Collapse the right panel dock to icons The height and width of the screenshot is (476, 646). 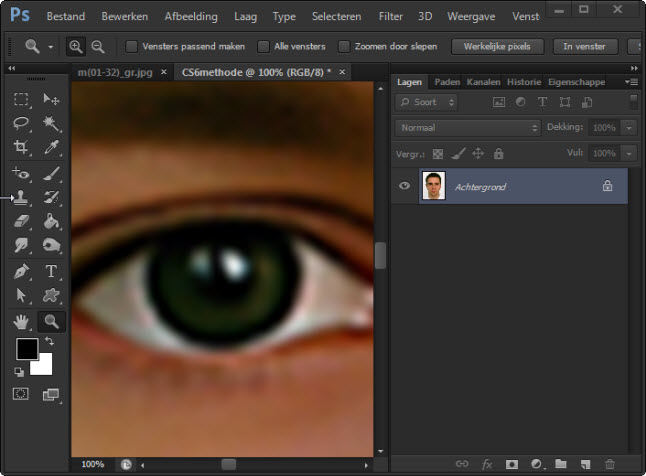634,68
